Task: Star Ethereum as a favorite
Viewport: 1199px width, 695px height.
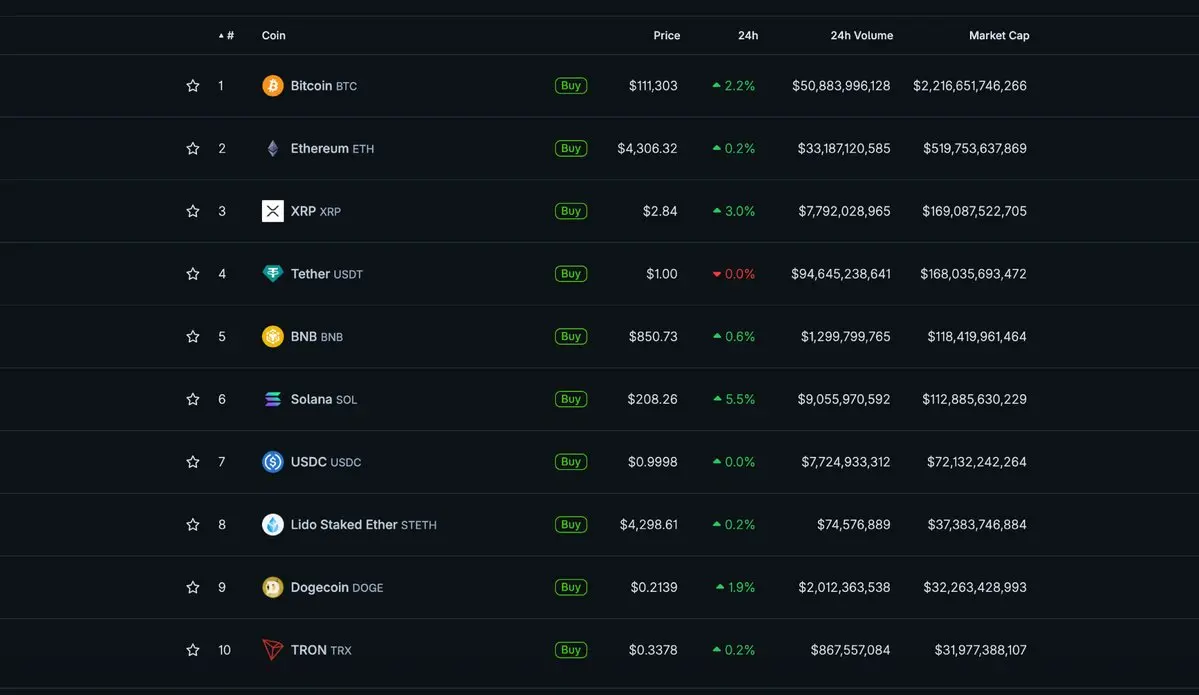Action: (193, 148)
